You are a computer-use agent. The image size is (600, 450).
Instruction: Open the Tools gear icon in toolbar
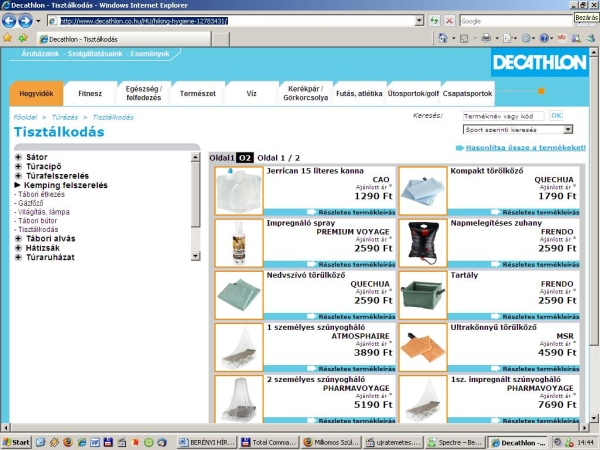pyautogui.click(x=526, y=38)
